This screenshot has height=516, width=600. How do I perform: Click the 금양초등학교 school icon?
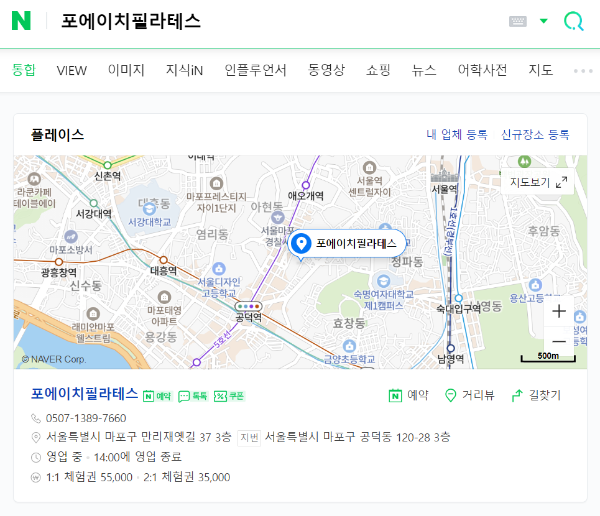tap(349, 346)
